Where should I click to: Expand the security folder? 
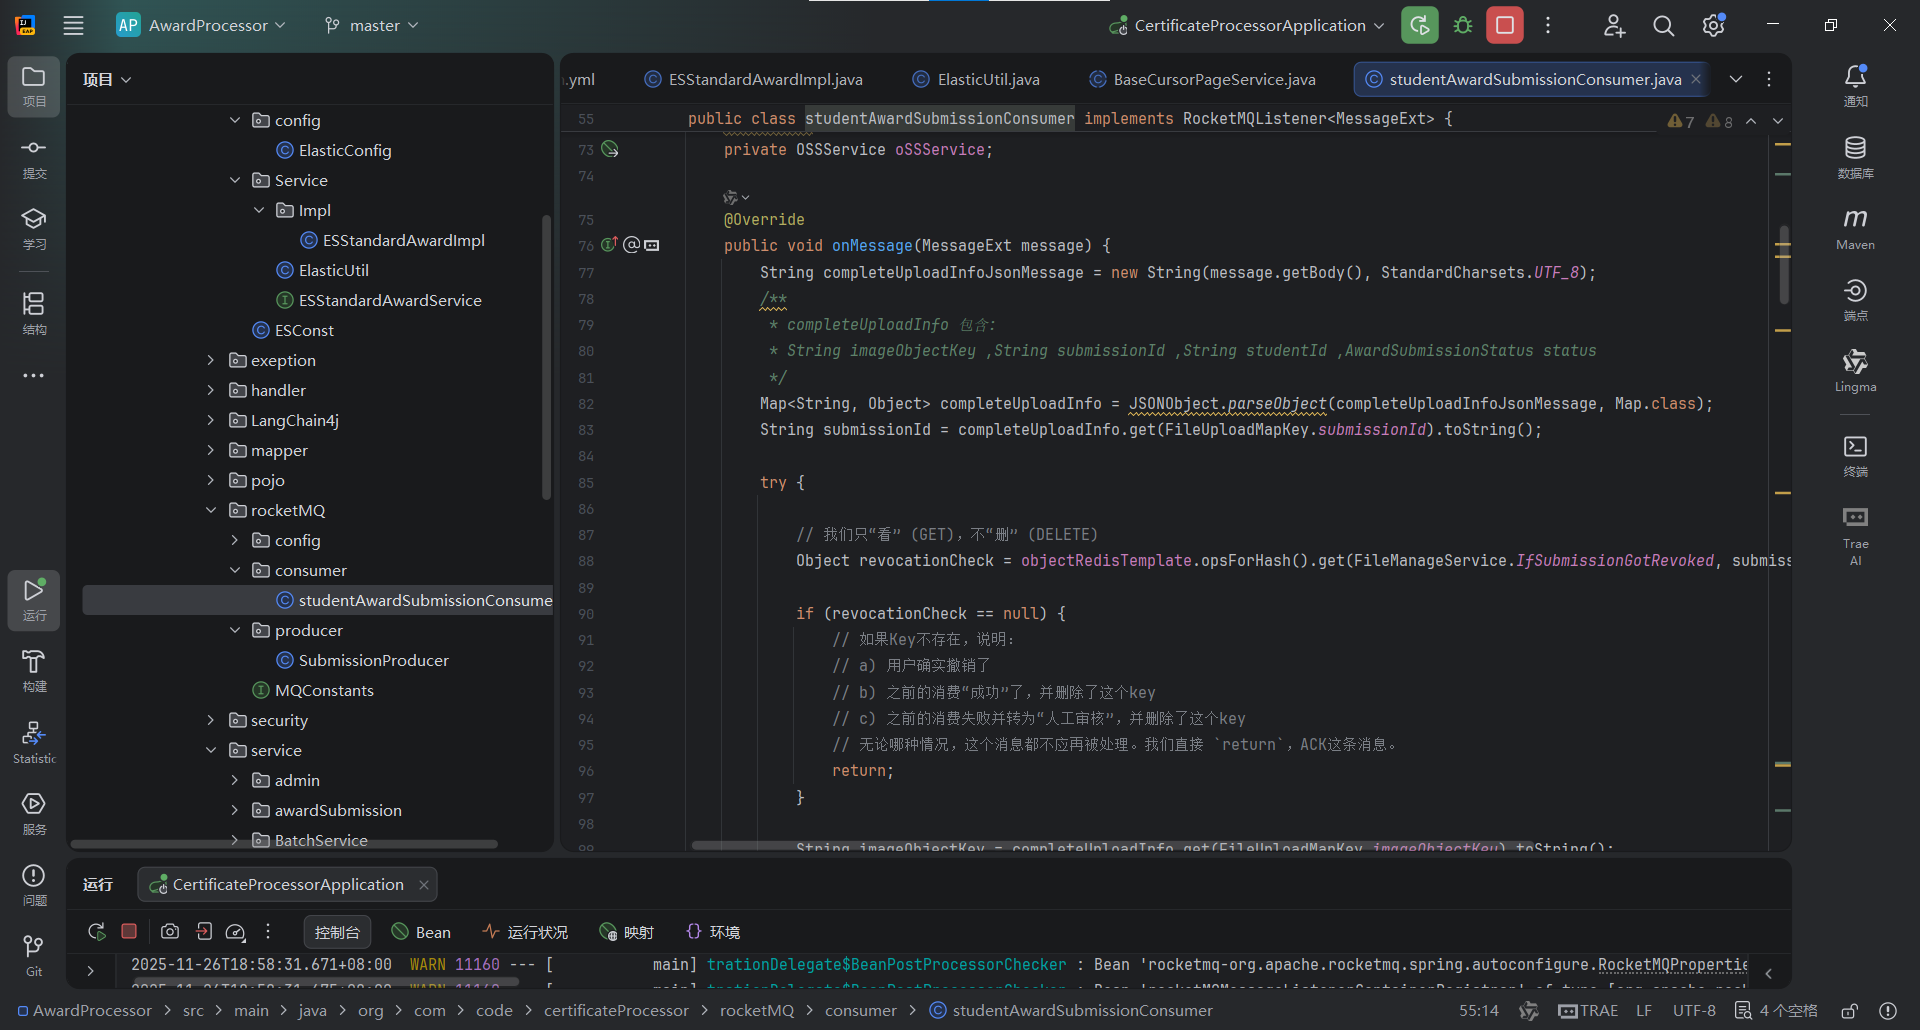coord(211,720)
